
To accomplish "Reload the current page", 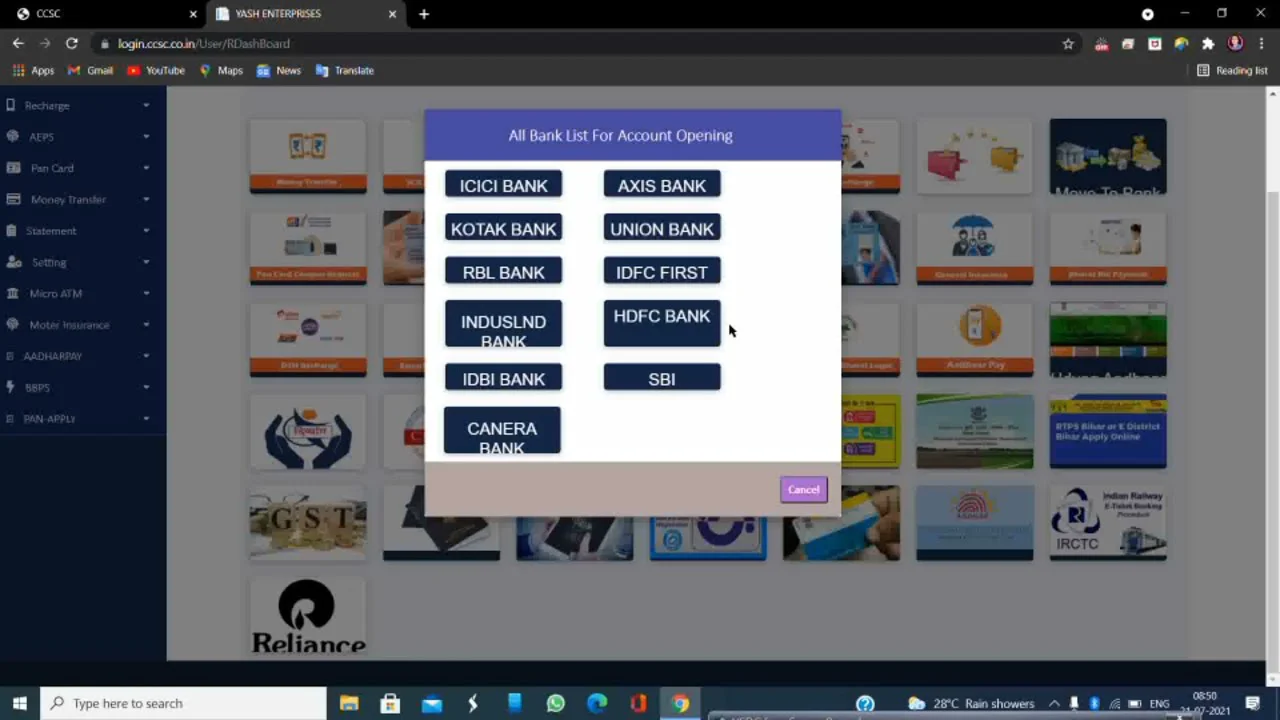I will [x=72, y=43].
